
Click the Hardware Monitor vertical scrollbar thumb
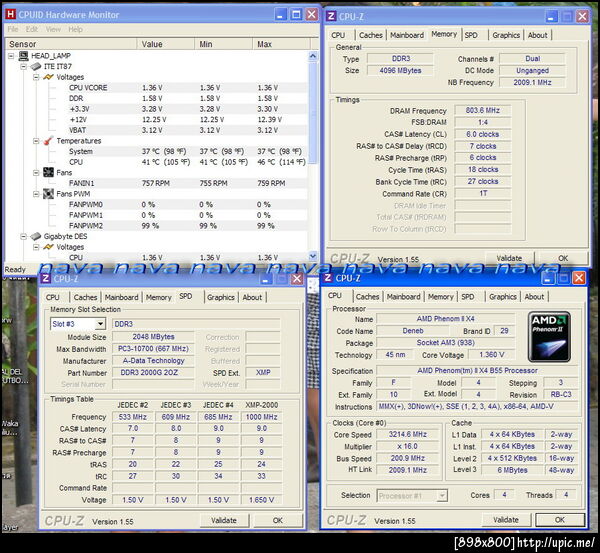313,113
